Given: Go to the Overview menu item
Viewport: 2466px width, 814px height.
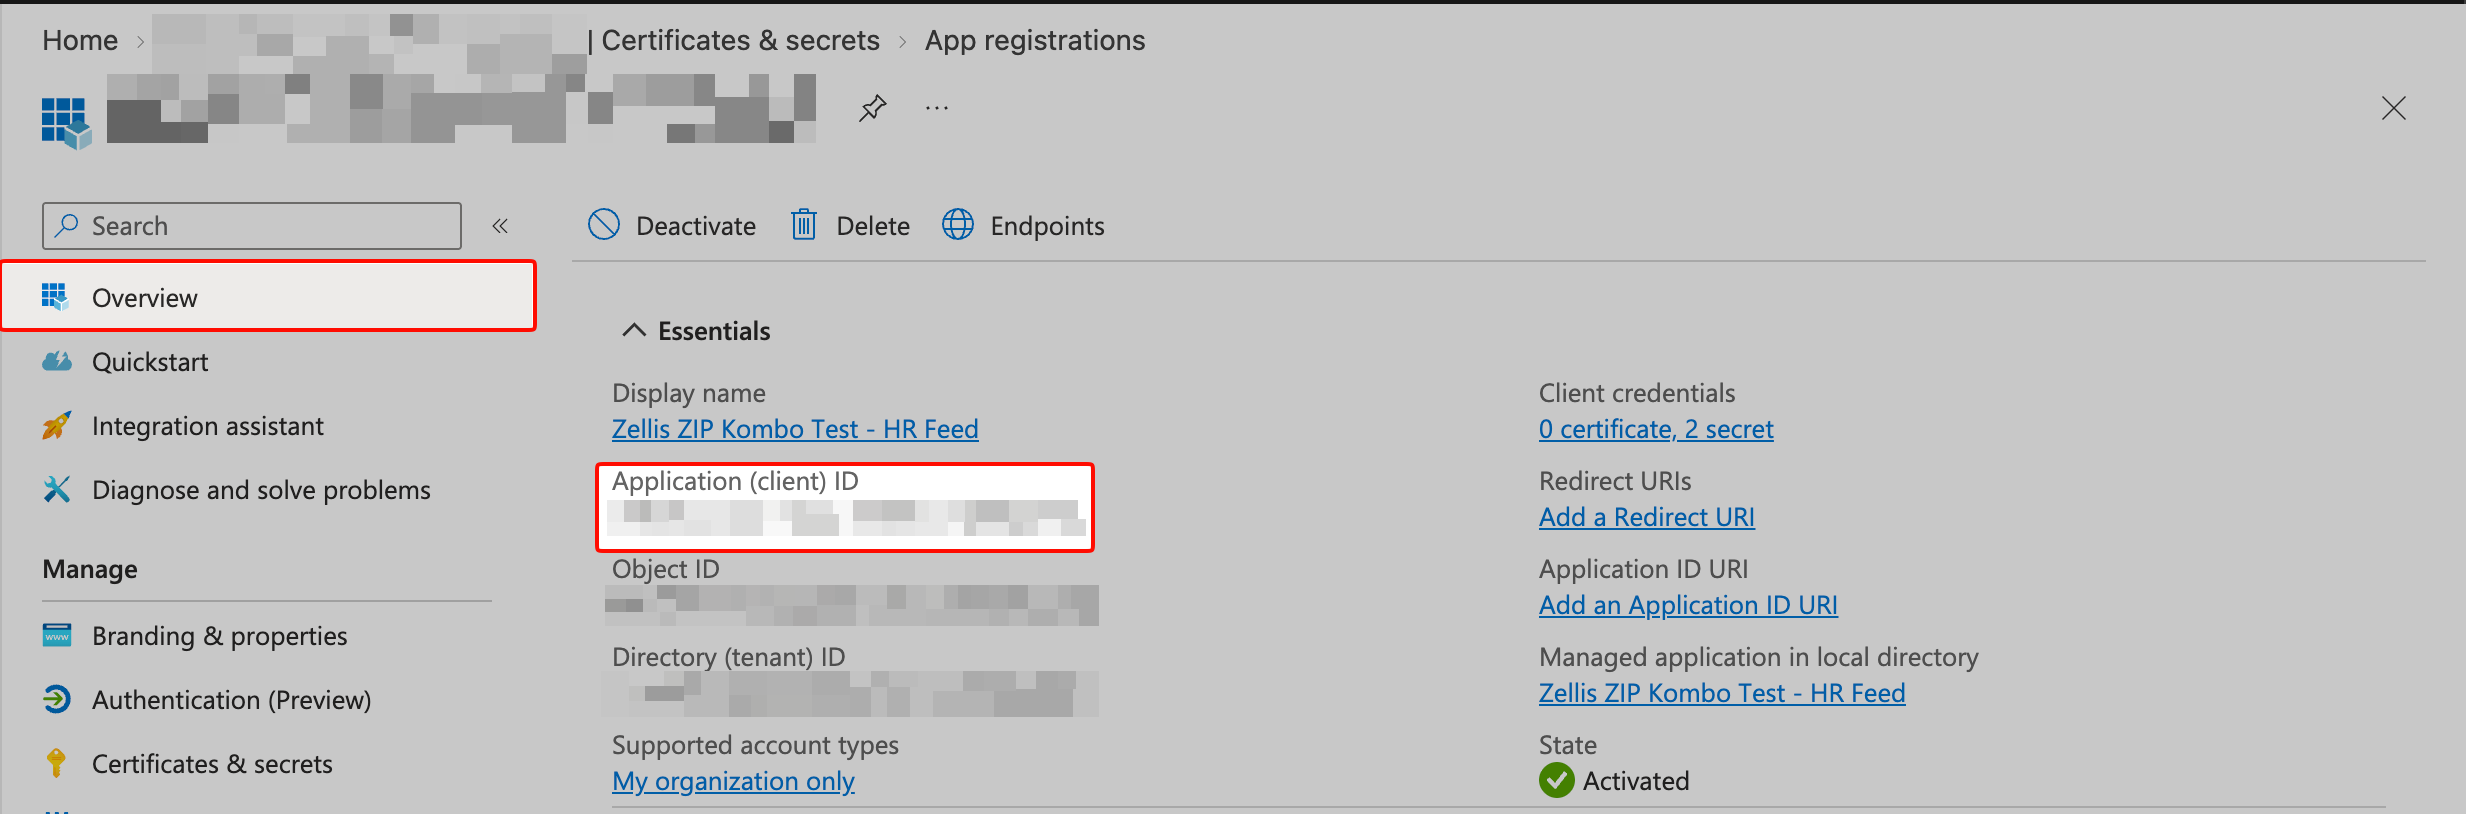Looking at the screenshot, I should 269,296.
